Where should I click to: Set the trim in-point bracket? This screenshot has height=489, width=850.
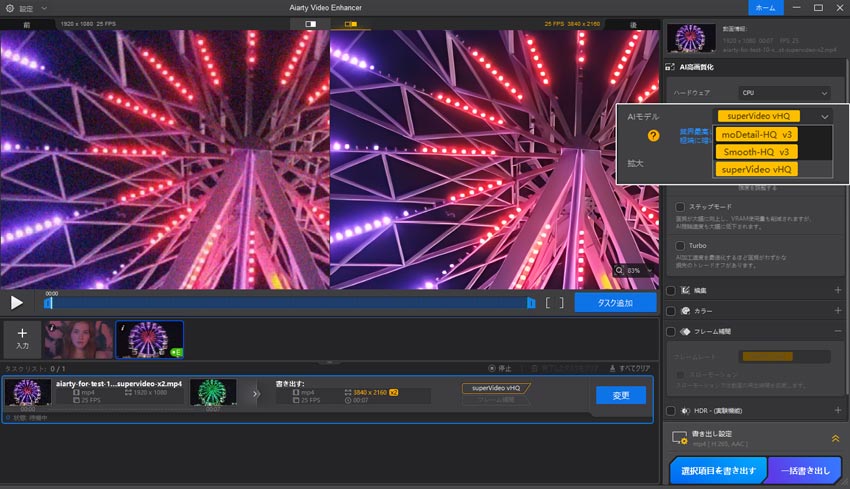click(x=548, y=303)
